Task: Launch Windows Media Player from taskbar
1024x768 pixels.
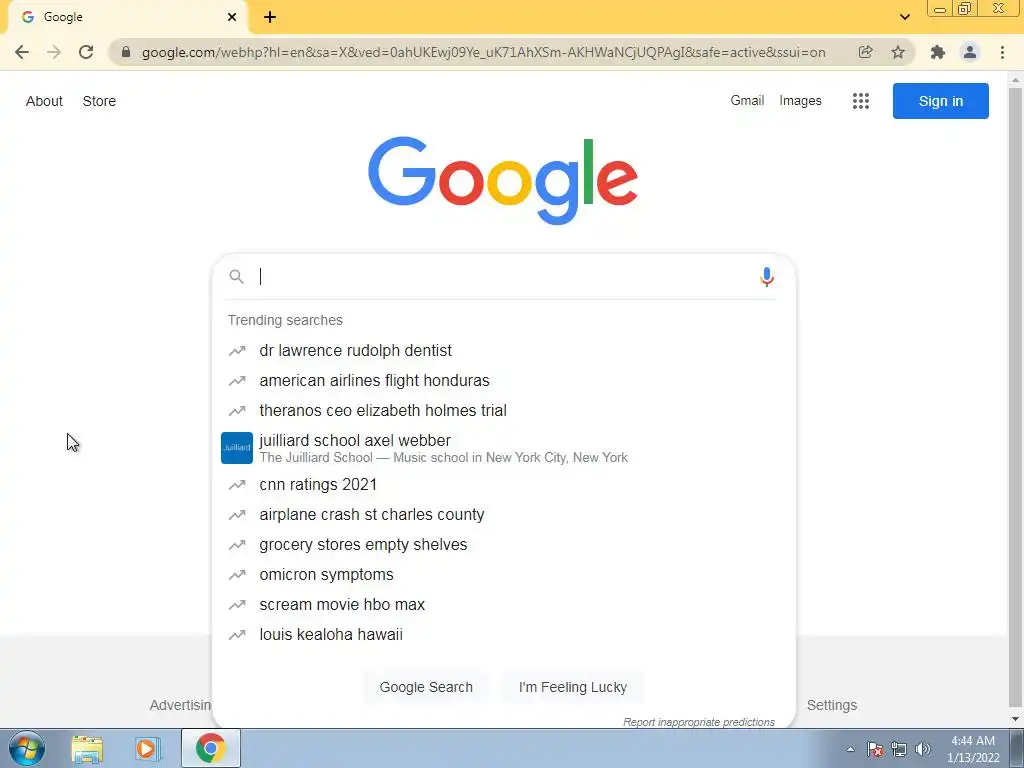Action: click(148, 748)
